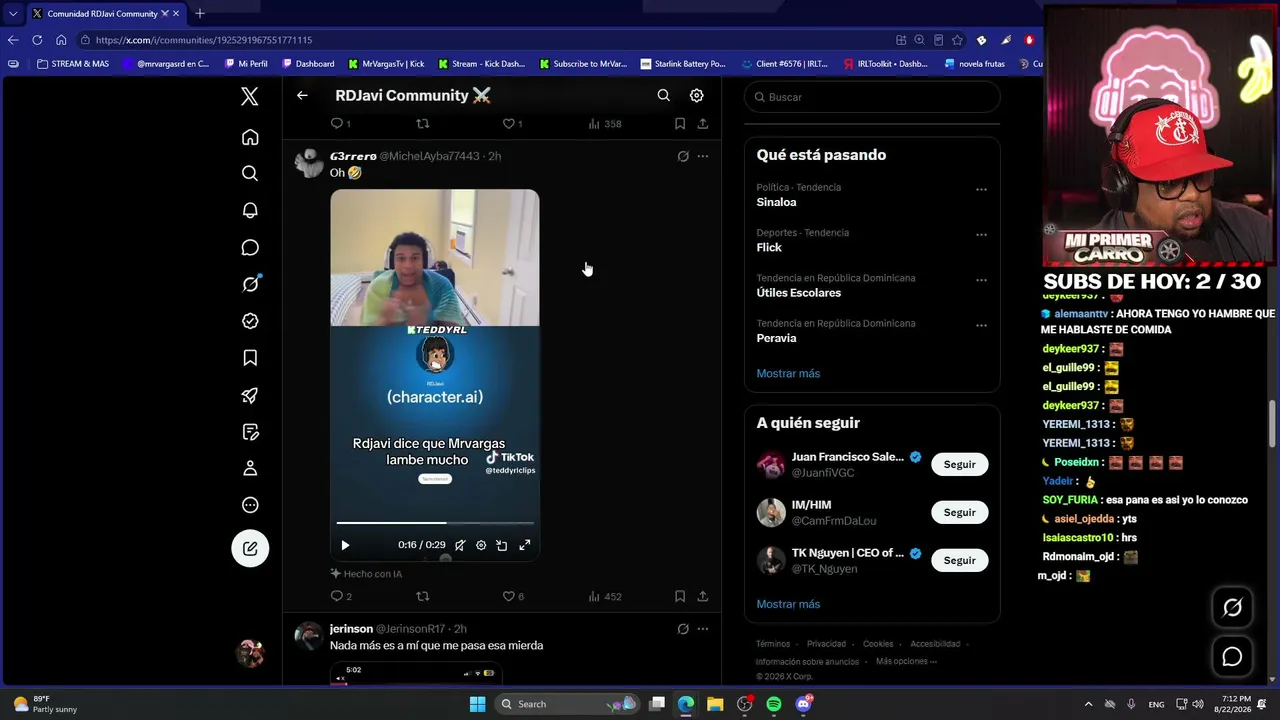Open options for Útiles Escolares trend
This screenshot has height=720, width=1280.
981,280
